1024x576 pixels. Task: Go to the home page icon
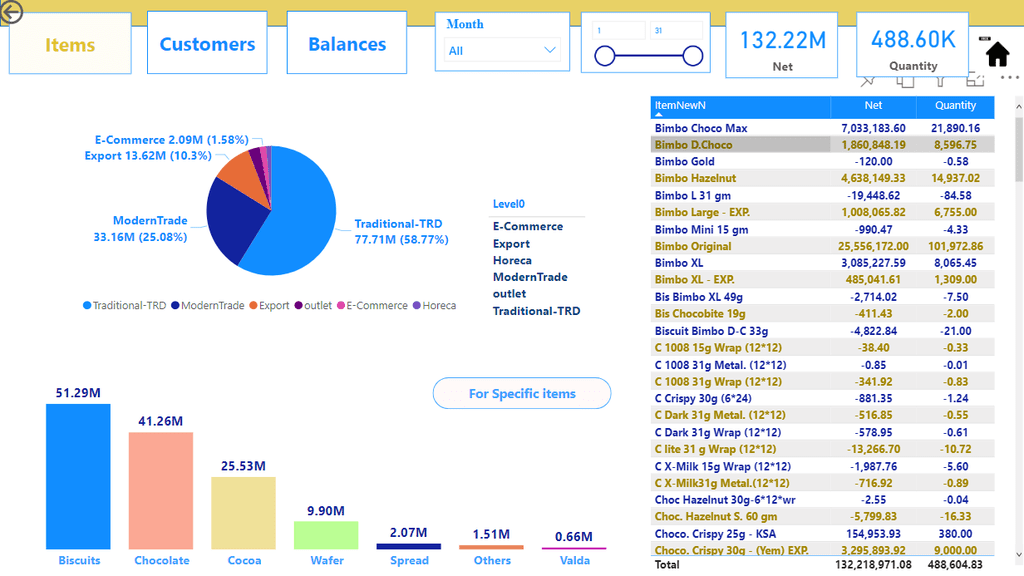pos(997,54)
